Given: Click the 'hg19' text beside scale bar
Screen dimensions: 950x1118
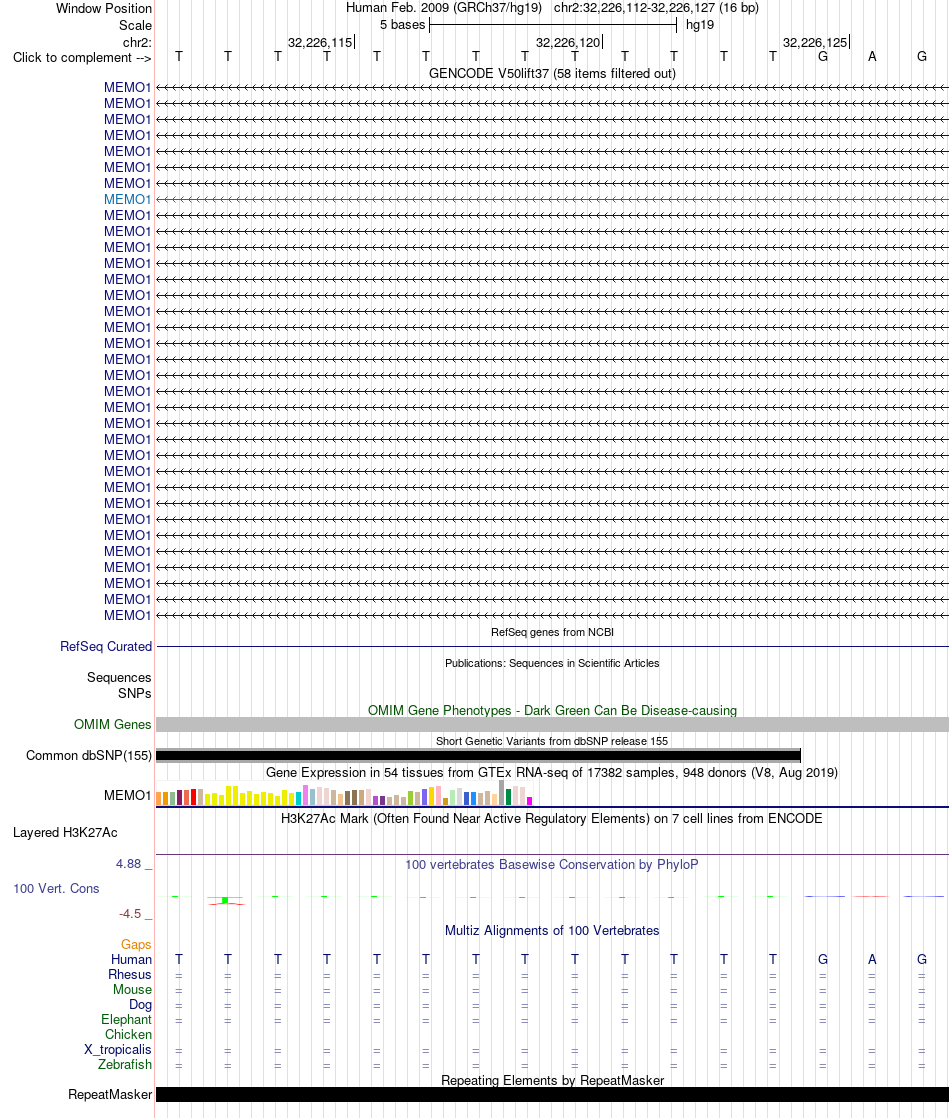Looking at the screenshot, I should click(700, 25).
